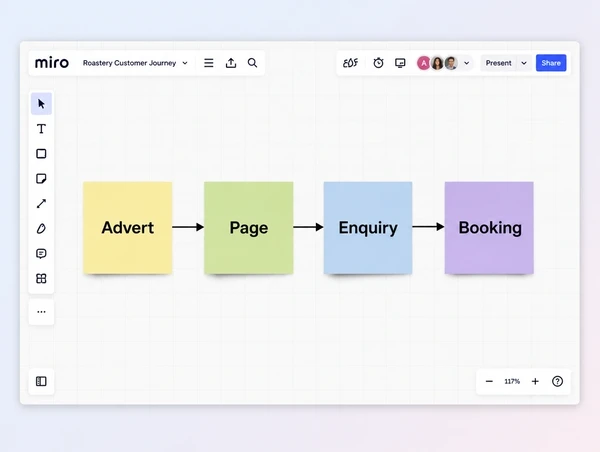This screenshot has width=600, height=452.
Task: Click the blue Share button
Action: coord(551,63)
